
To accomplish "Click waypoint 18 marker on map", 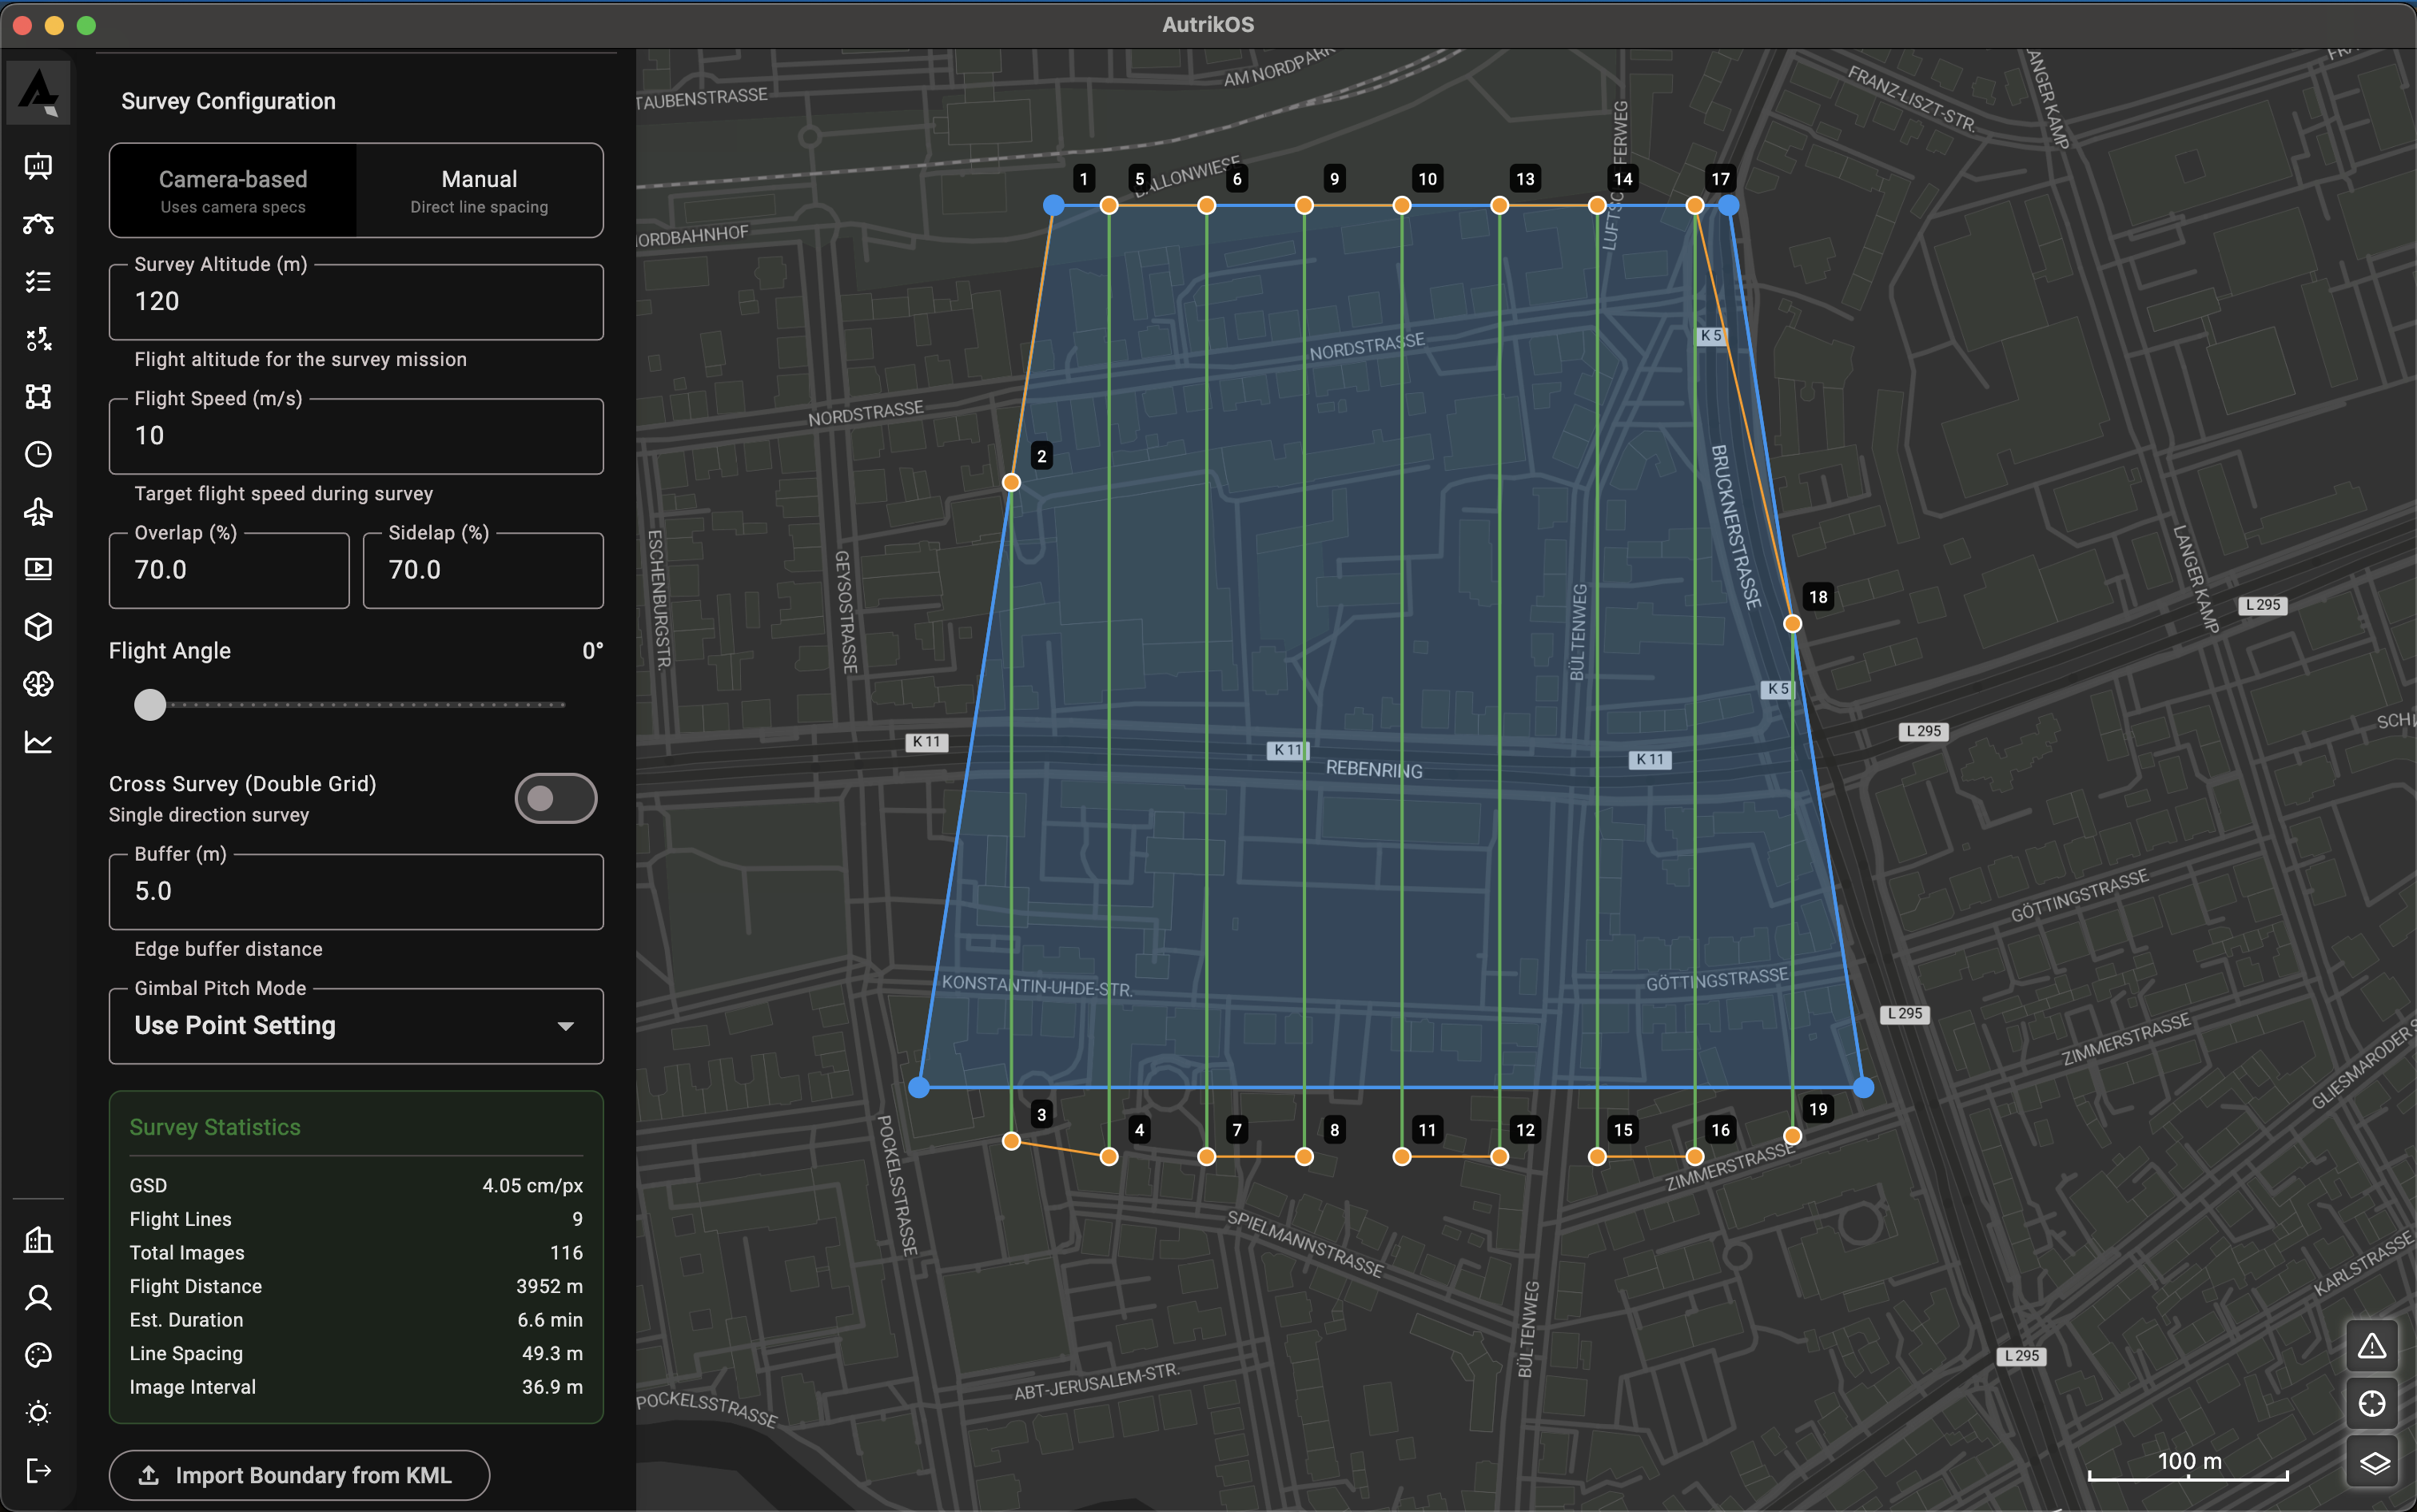I will [x=1792, y=624].
